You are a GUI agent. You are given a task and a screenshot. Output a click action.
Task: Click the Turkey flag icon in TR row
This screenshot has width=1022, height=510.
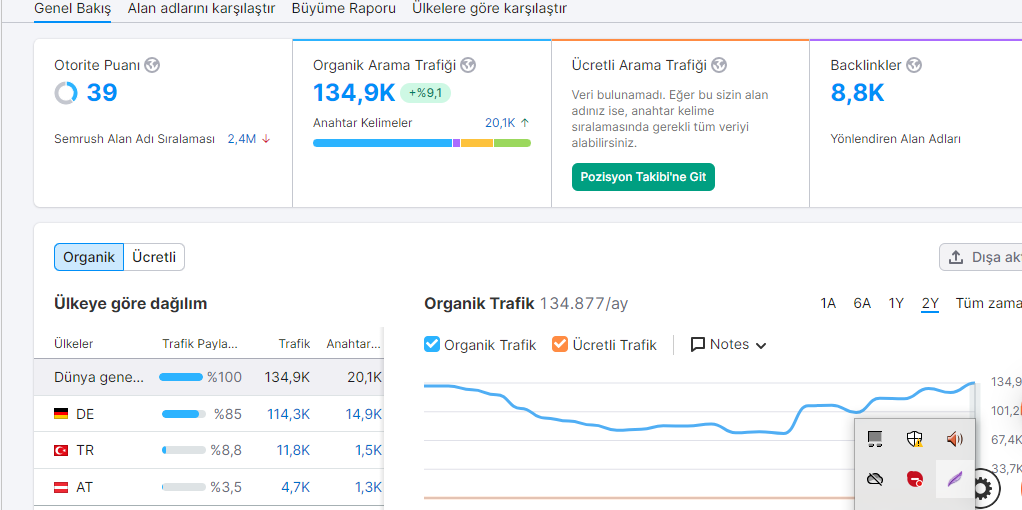coord(61,450)
